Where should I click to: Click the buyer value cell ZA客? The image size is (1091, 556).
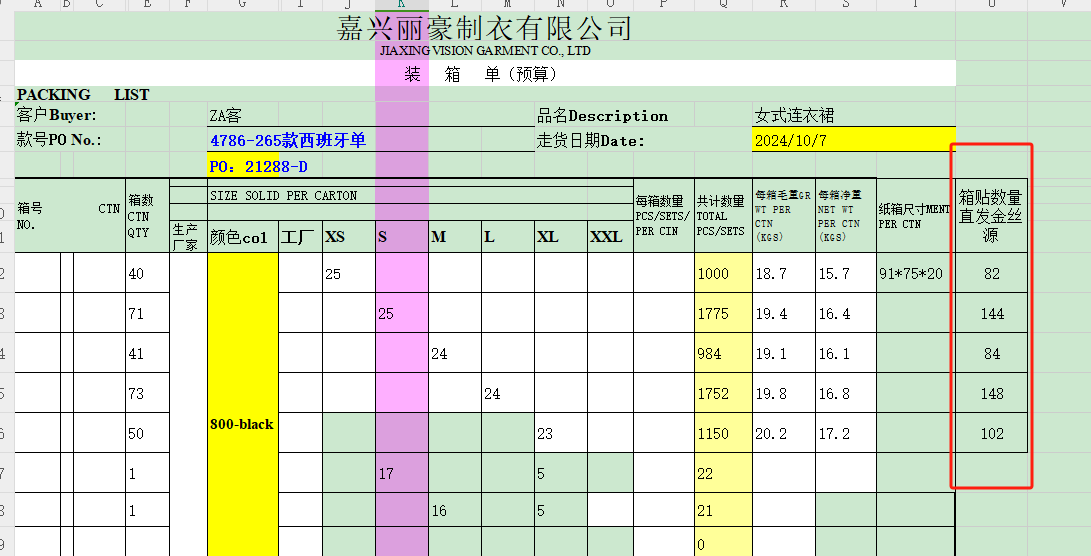click(226, 117)
